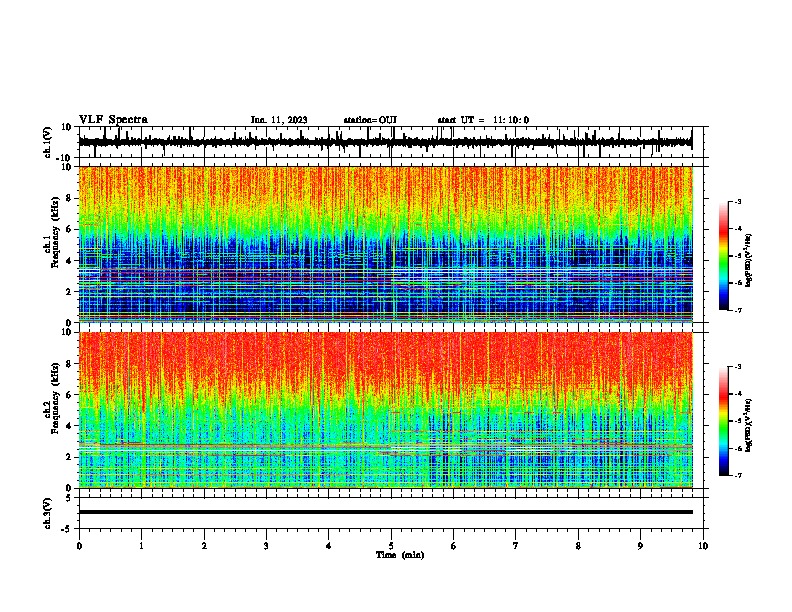The width and height of the screenshot is (792, 612).
Task: Click the '3' tick label on time axis
Action: [x=266, y=546]
